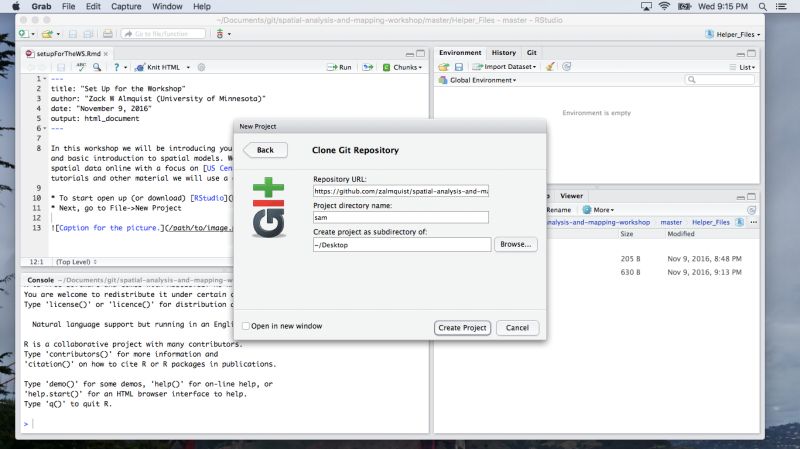Click the Save All icon in main toolbar
Screen dimensions: 800x449
click(x=88, y=34)
